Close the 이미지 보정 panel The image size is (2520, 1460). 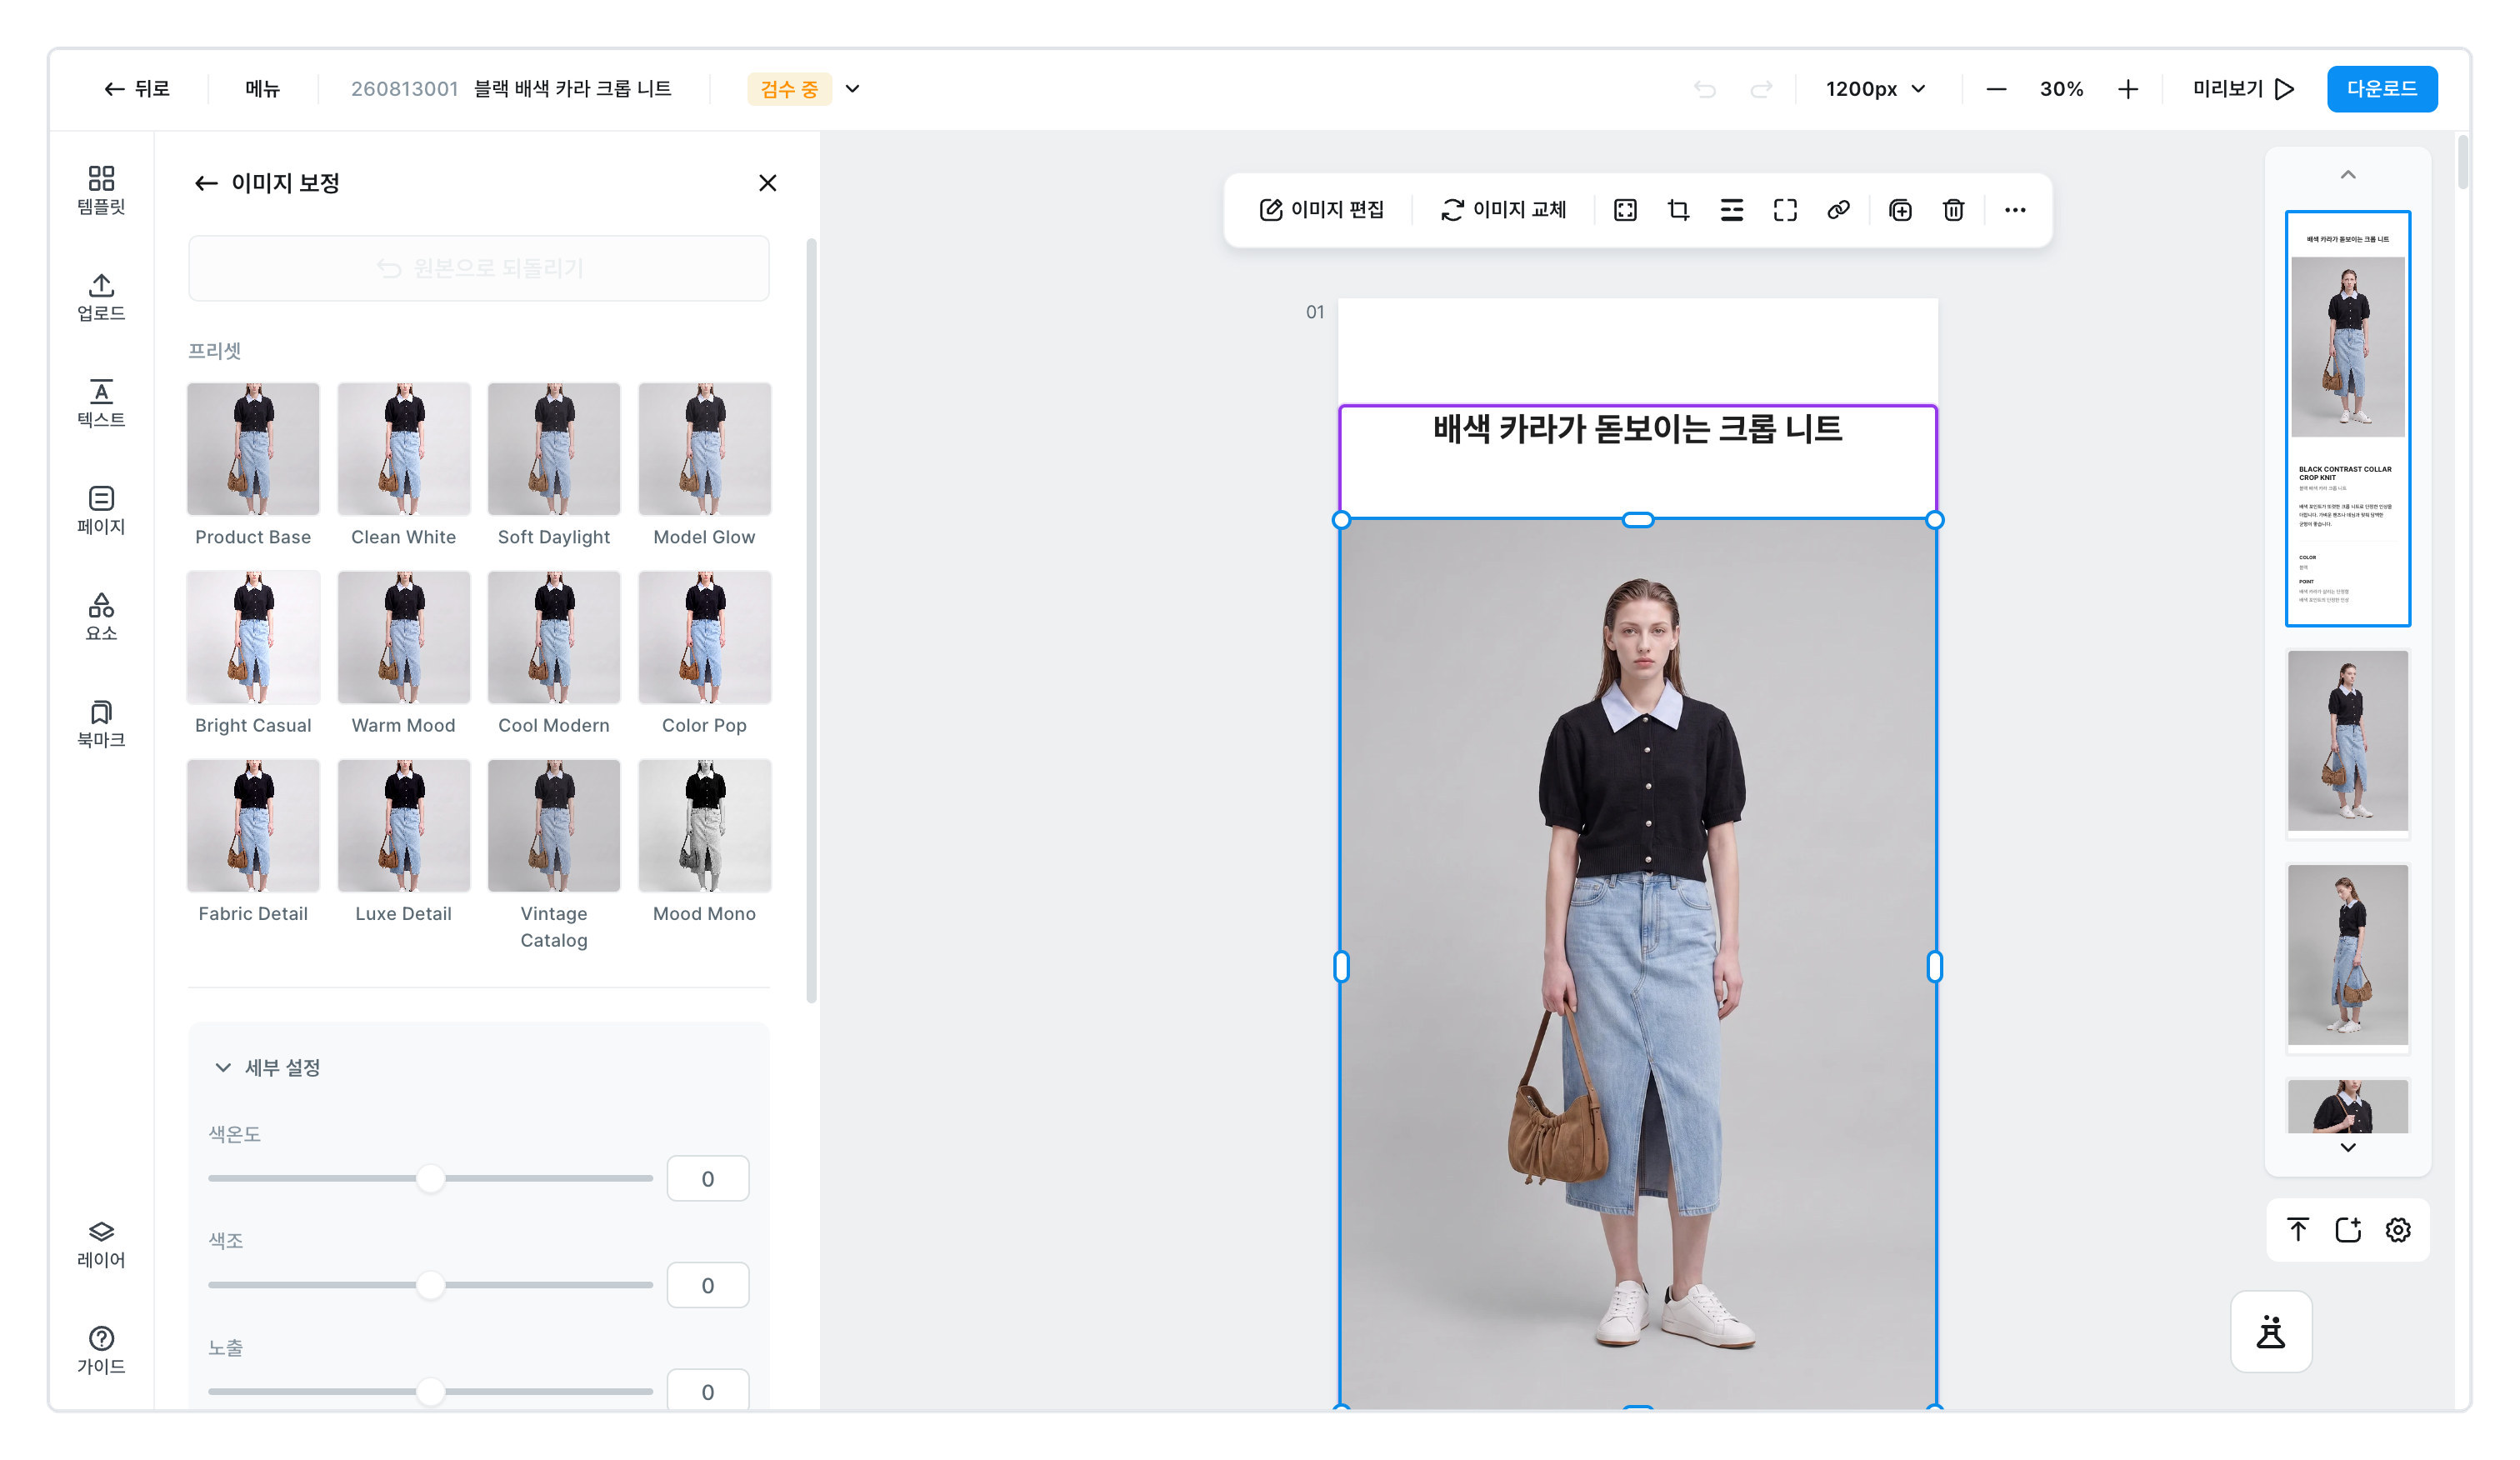coord(767,183)
